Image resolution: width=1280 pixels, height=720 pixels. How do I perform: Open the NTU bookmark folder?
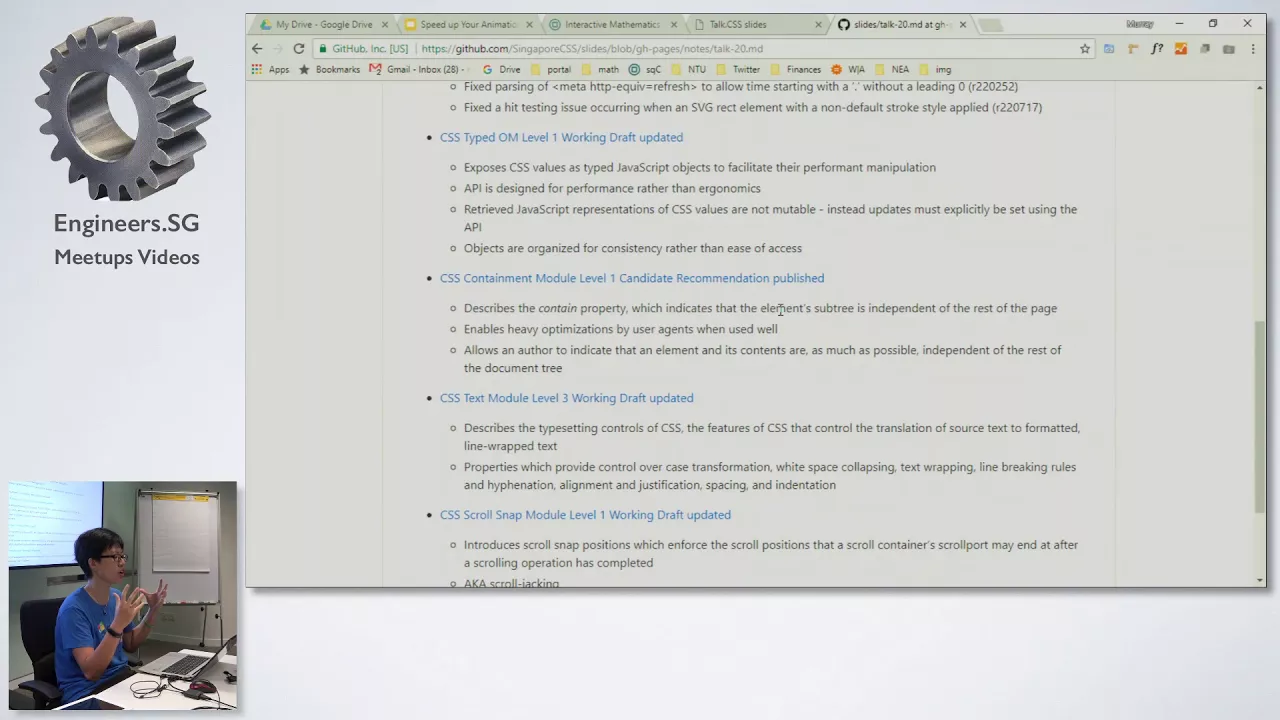pos(688,69)
